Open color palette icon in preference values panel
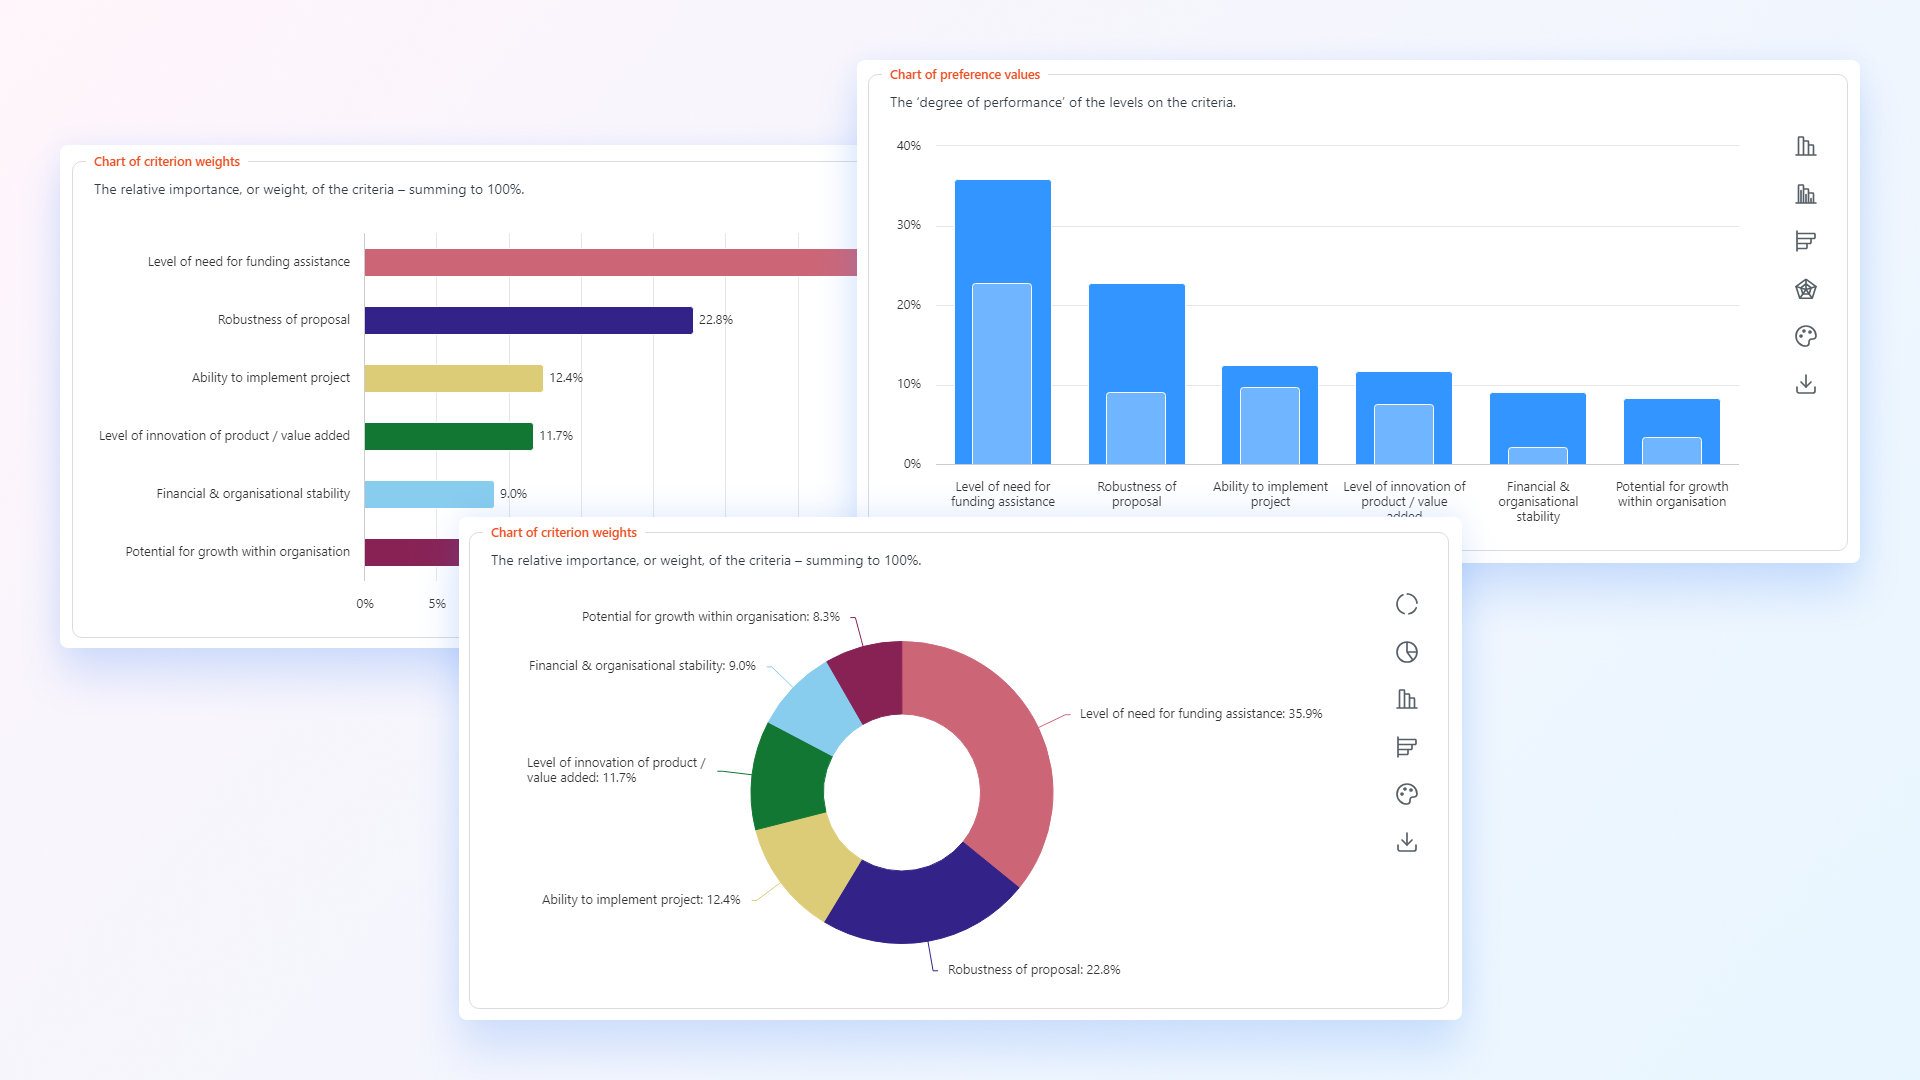This screenshot has height=1080, width=1920. [1805, 336]
